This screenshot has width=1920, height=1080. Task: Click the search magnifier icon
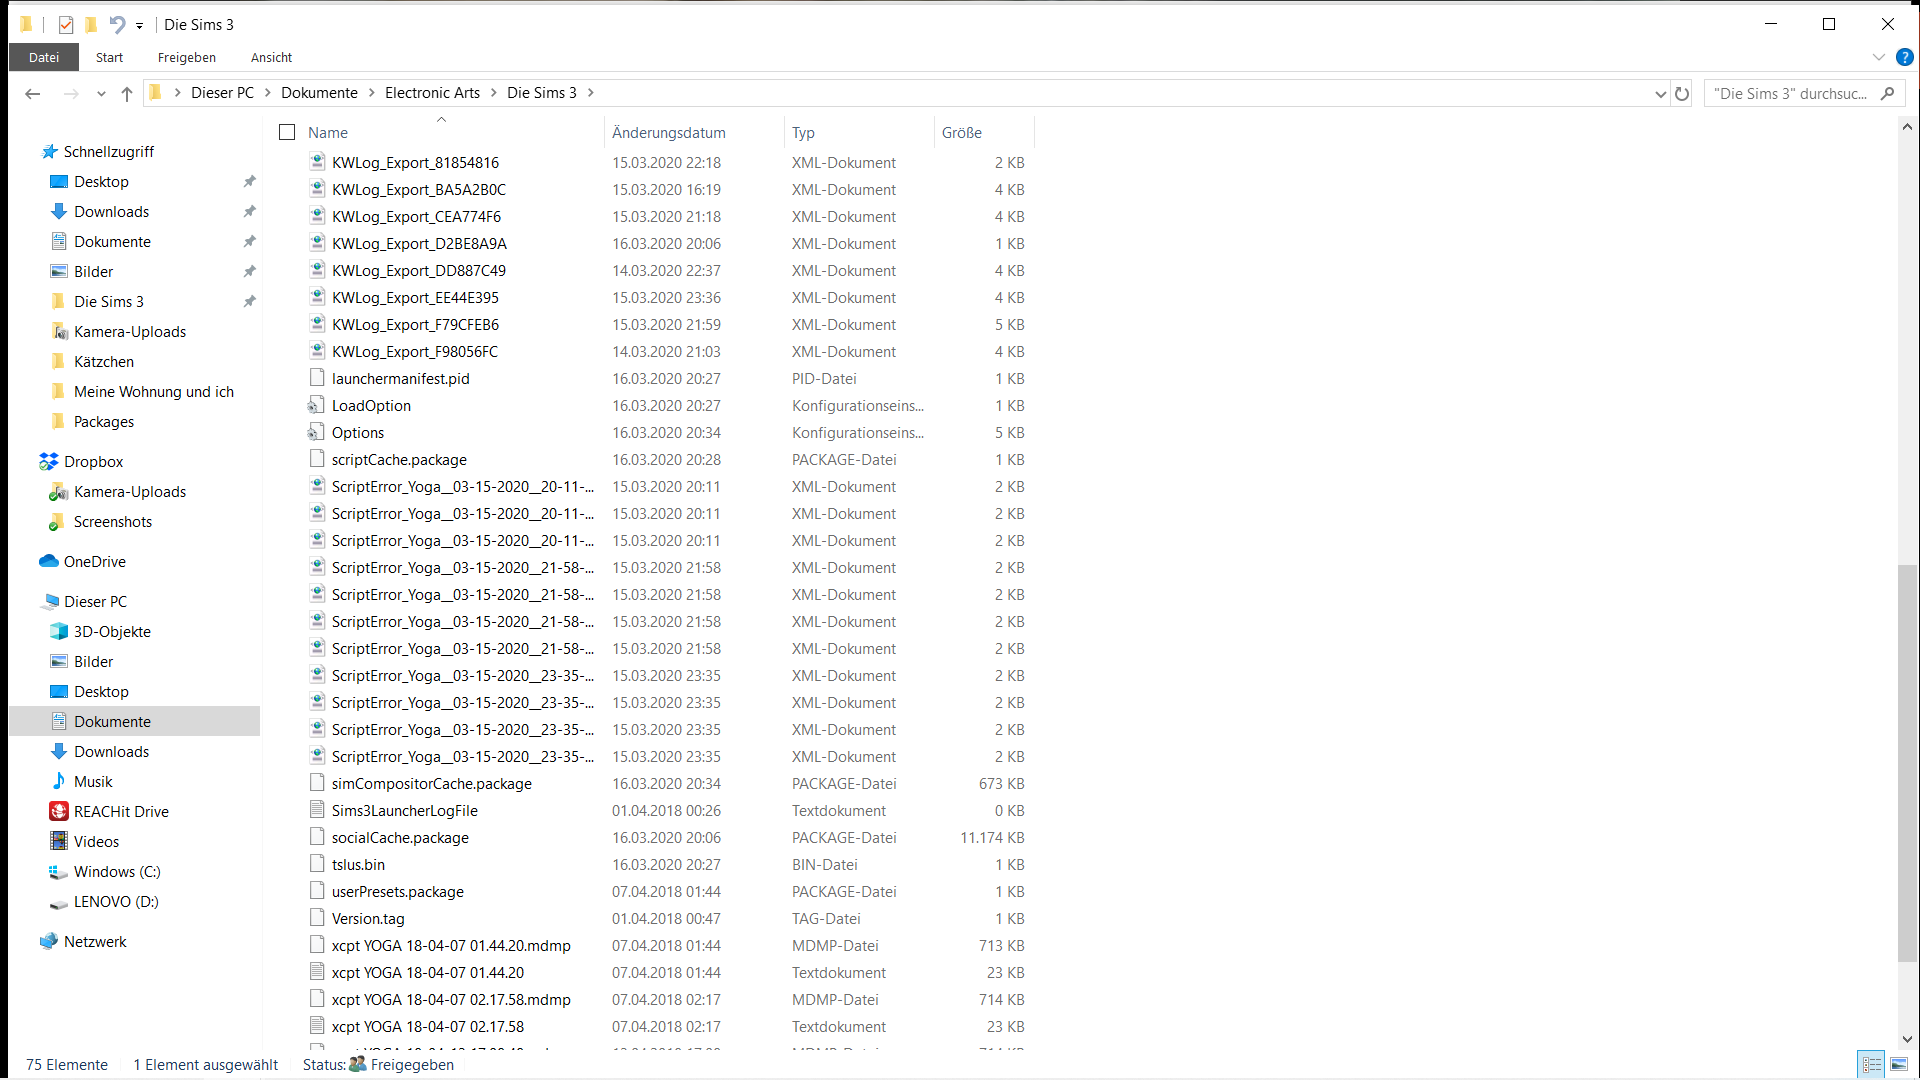coord(1888,94)
